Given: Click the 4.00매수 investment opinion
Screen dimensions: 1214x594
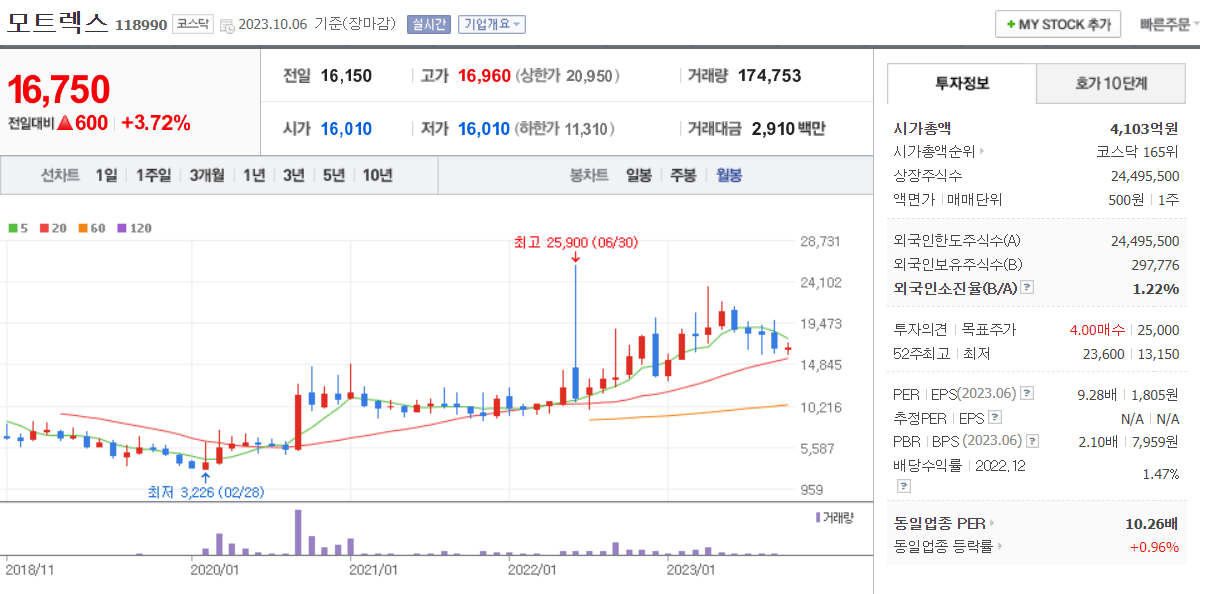Looking at the screenshot, I should point(1097,329).
